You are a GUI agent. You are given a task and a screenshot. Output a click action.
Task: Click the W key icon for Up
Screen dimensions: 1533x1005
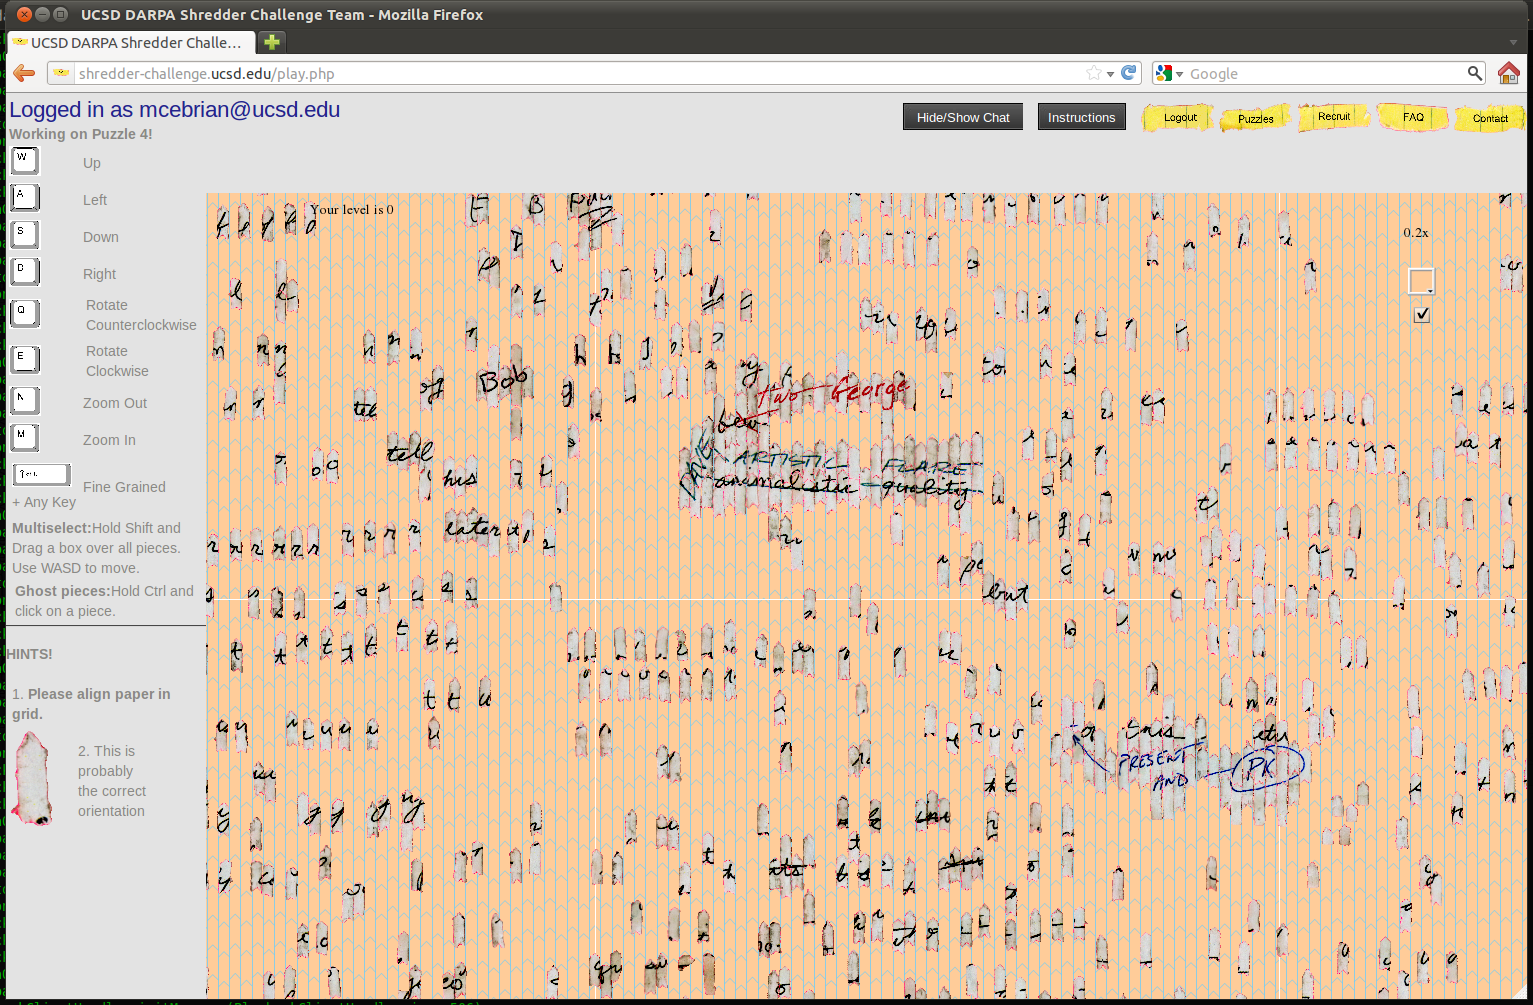click(25, 161)
